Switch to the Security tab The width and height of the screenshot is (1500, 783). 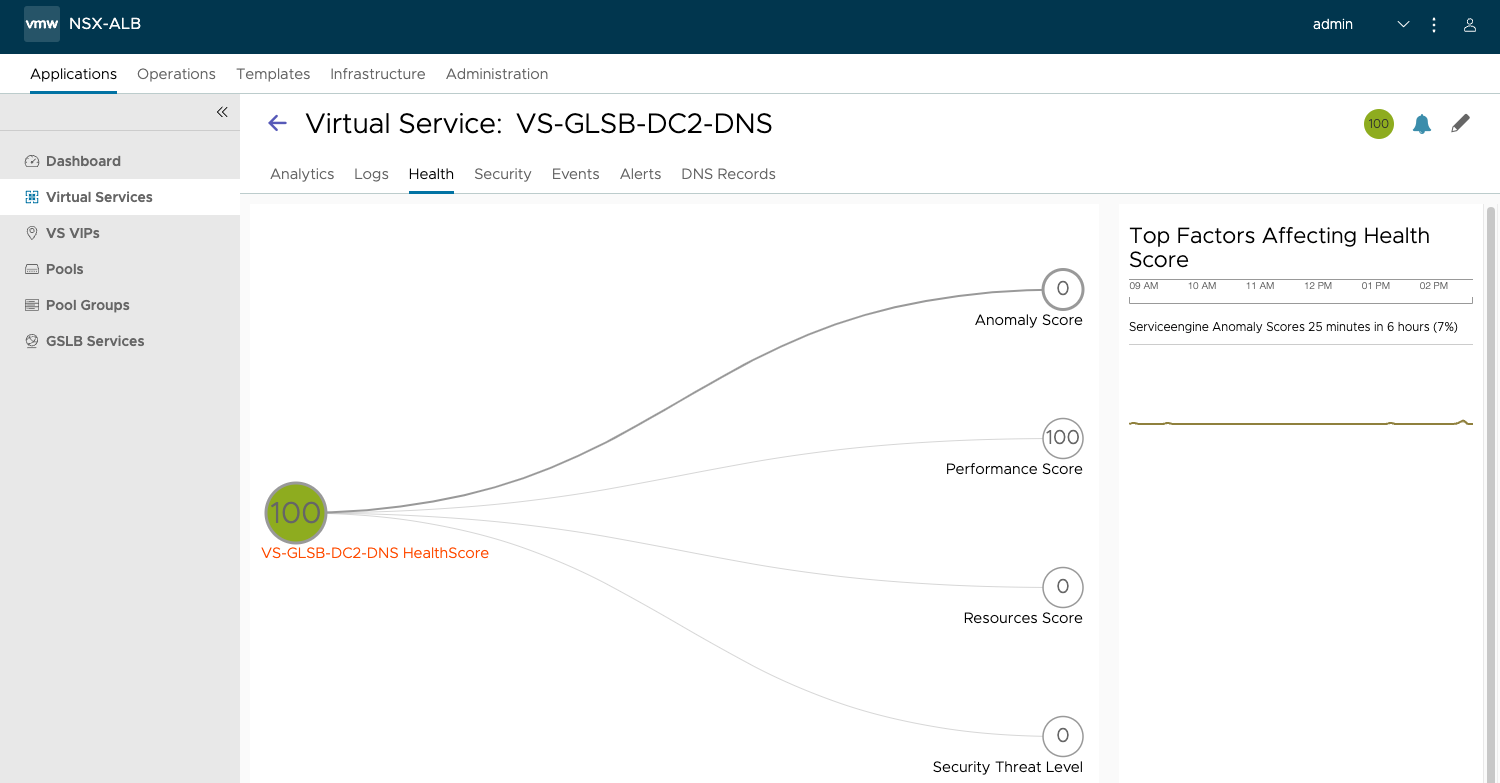point(503,174)
